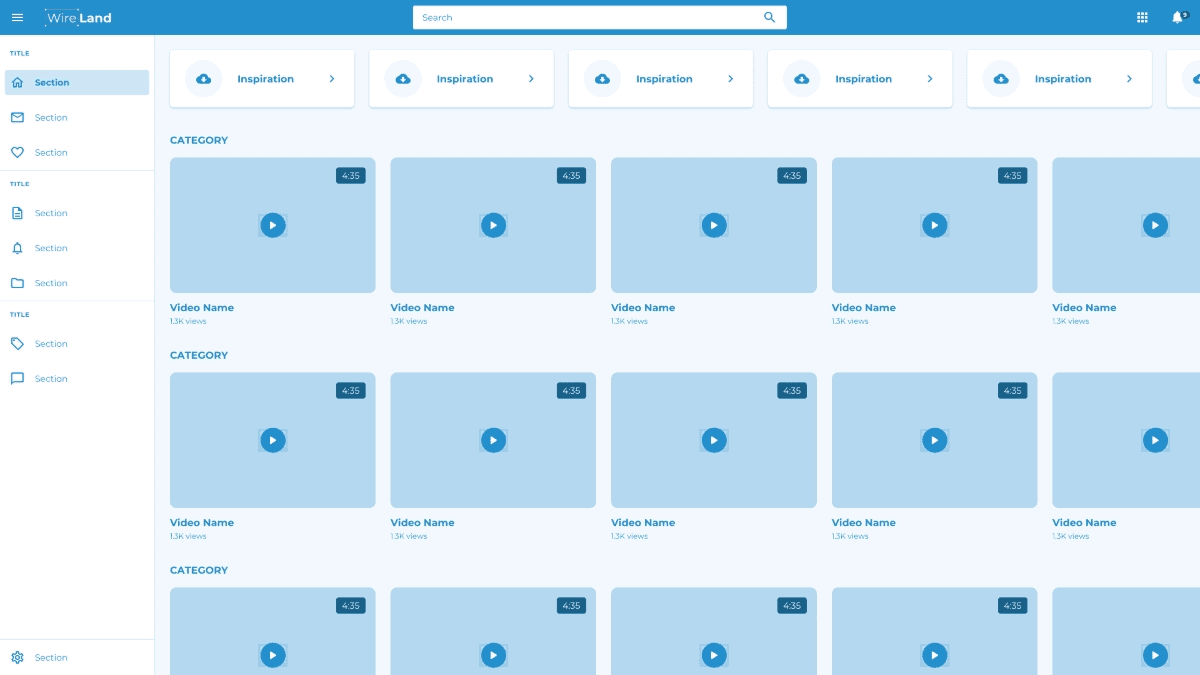Click the WireLand logo in the header
This screenshot has width=1200, height=675.
79,17
